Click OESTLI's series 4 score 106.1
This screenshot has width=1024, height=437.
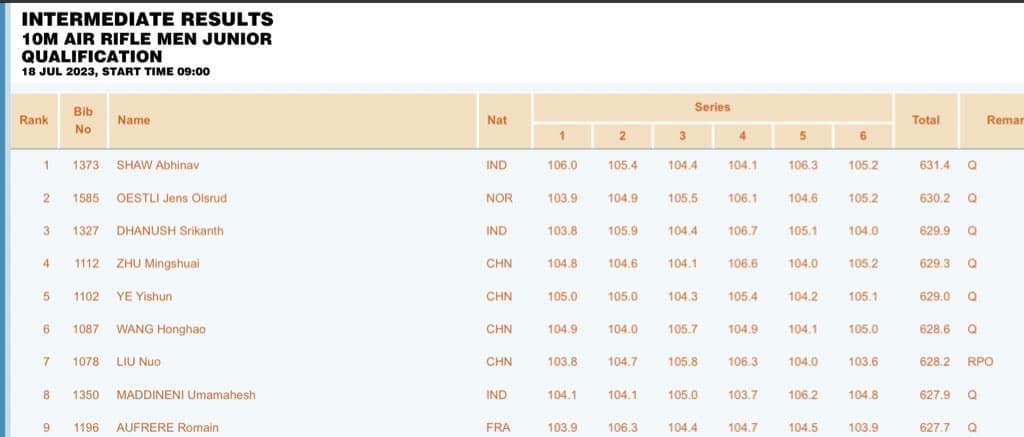pyautogui.click(x=743, y=198)
